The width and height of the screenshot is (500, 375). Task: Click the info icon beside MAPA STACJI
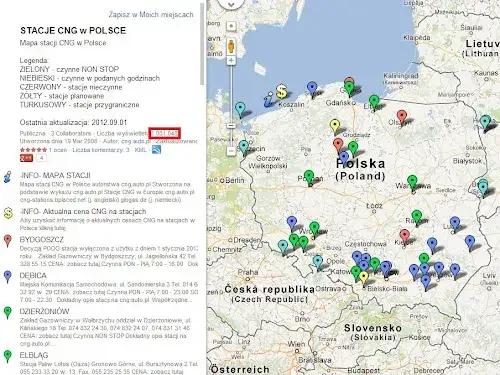click(x=8, y=177)
